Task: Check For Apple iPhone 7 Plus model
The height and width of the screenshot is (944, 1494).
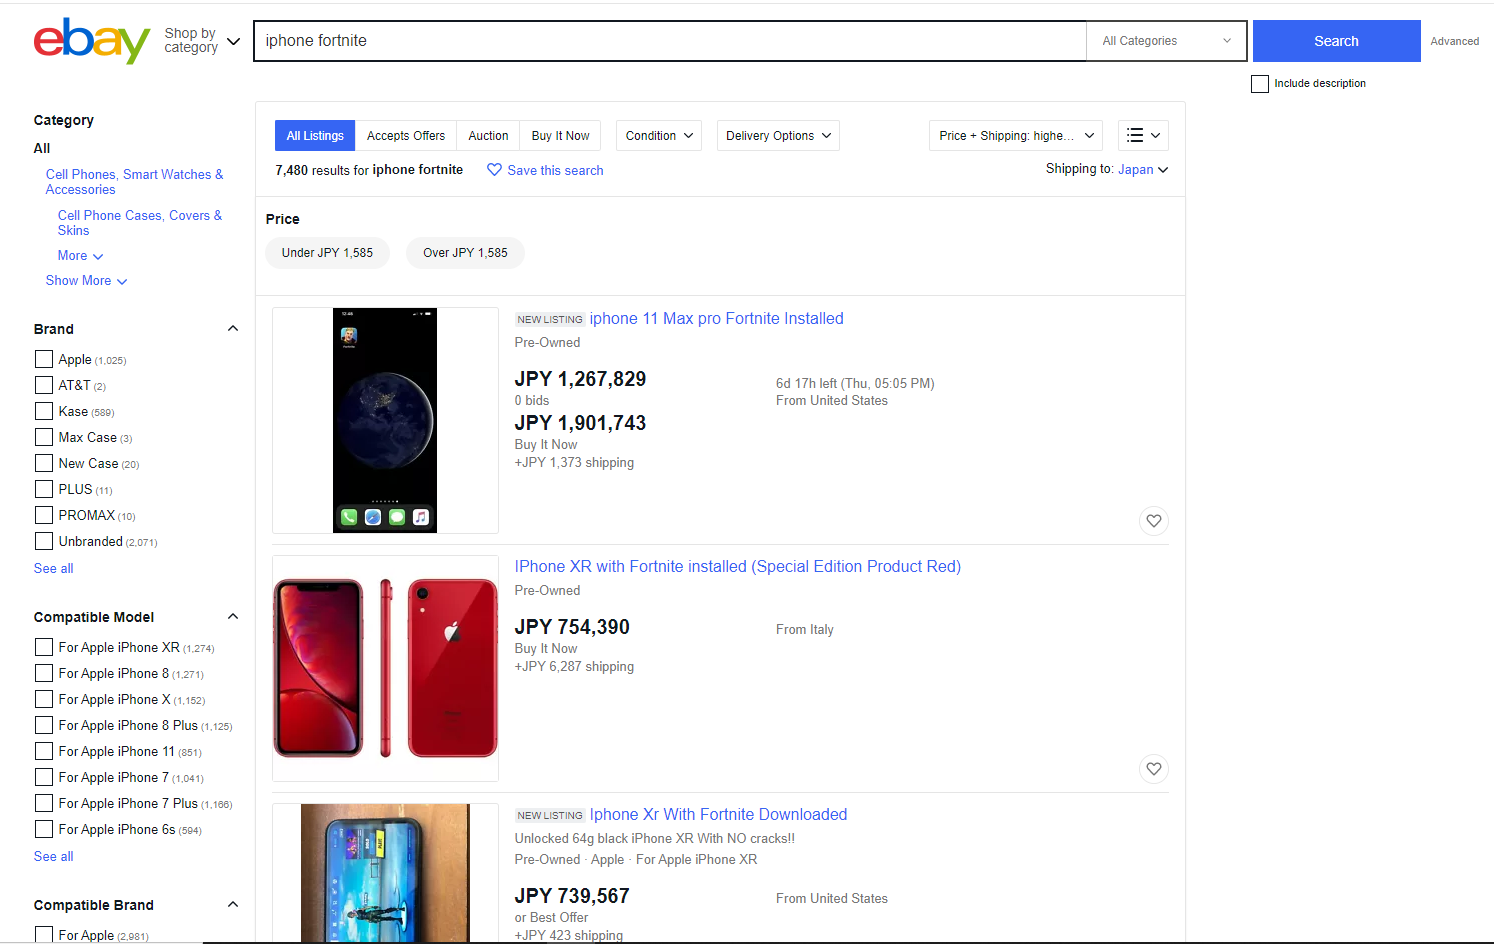Action: (x=44, y=803)
